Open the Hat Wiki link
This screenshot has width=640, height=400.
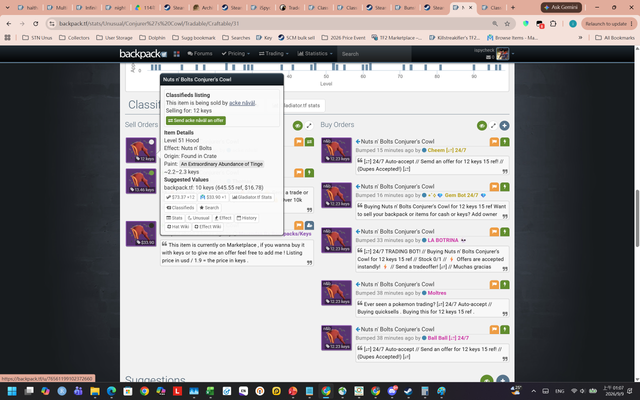178,227
